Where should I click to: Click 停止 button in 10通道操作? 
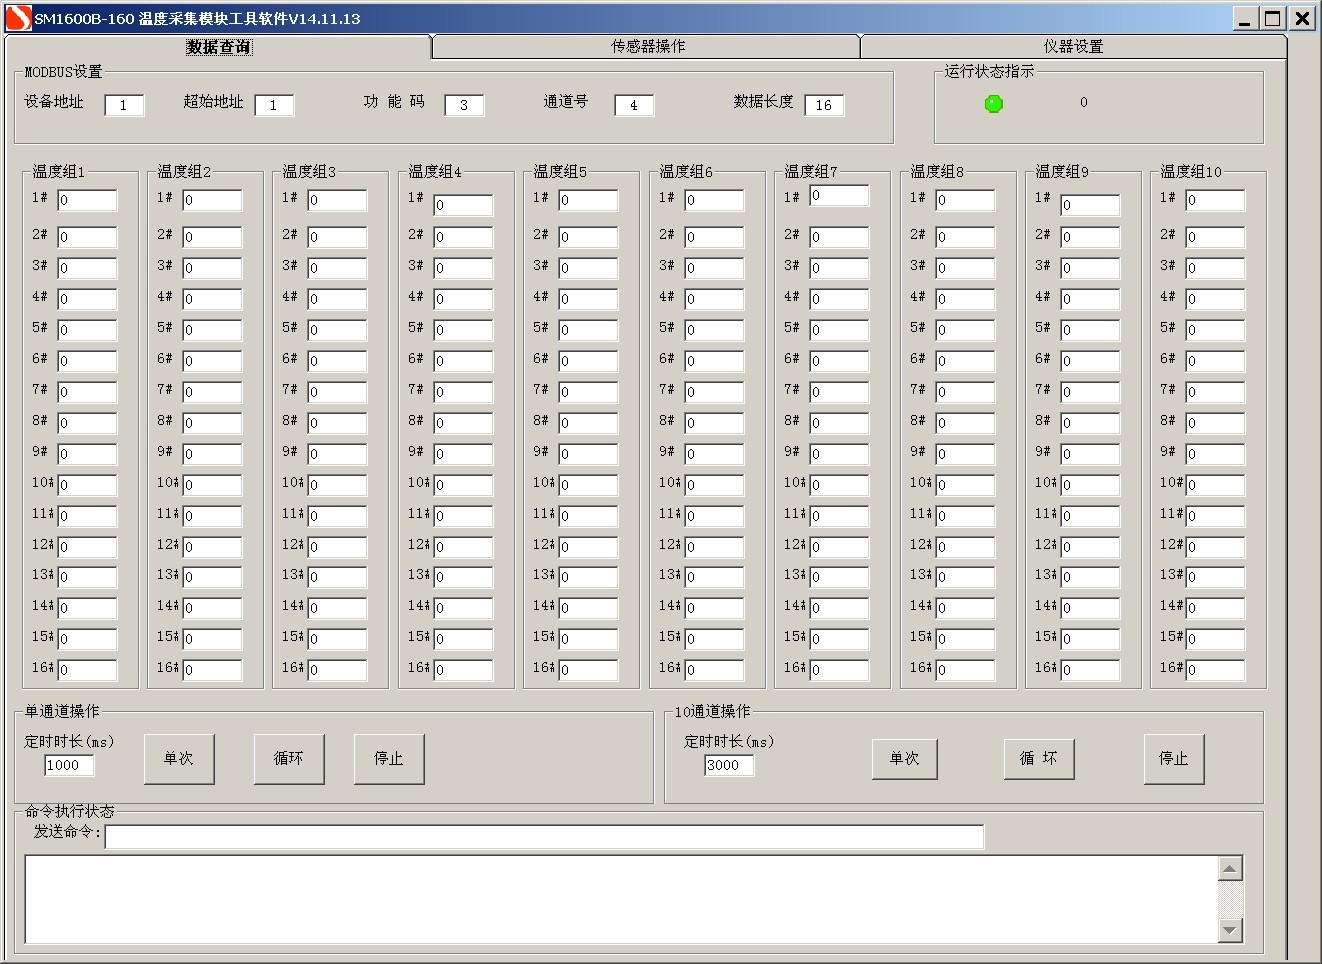pyautogui.click(x=1174, y=759)
